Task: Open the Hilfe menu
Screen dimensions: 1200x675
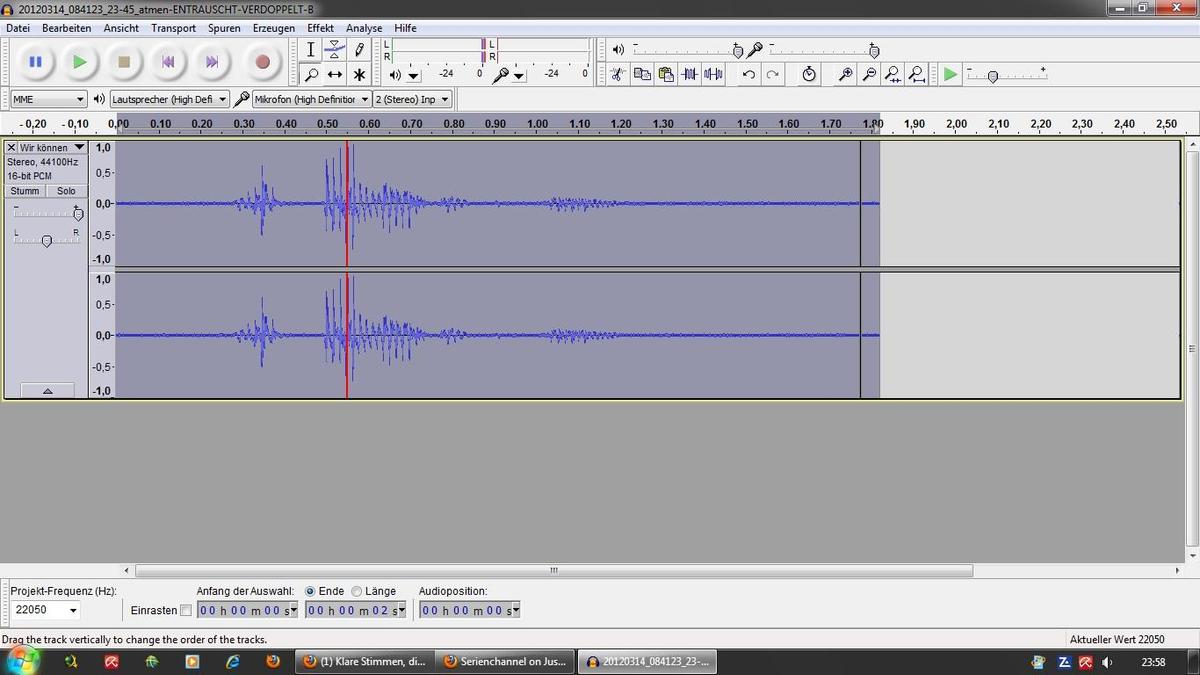Action: [405, 28]
